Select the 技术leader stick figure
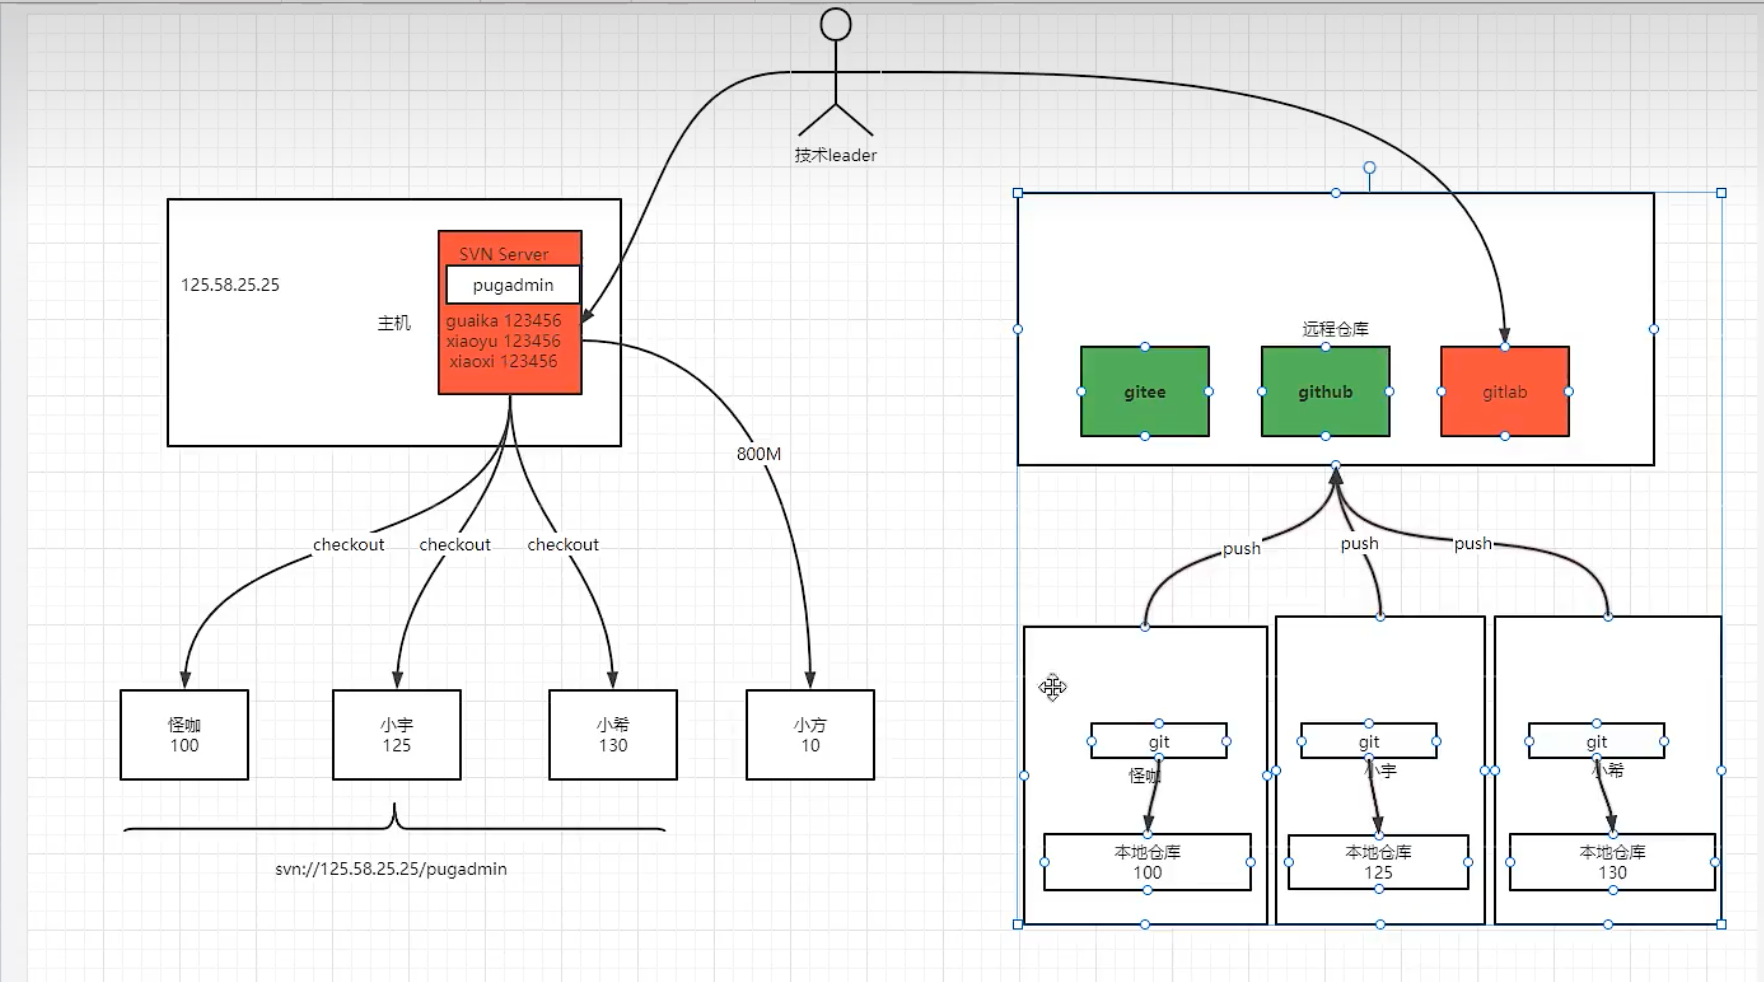The image size is (1764, 982). 836,72
